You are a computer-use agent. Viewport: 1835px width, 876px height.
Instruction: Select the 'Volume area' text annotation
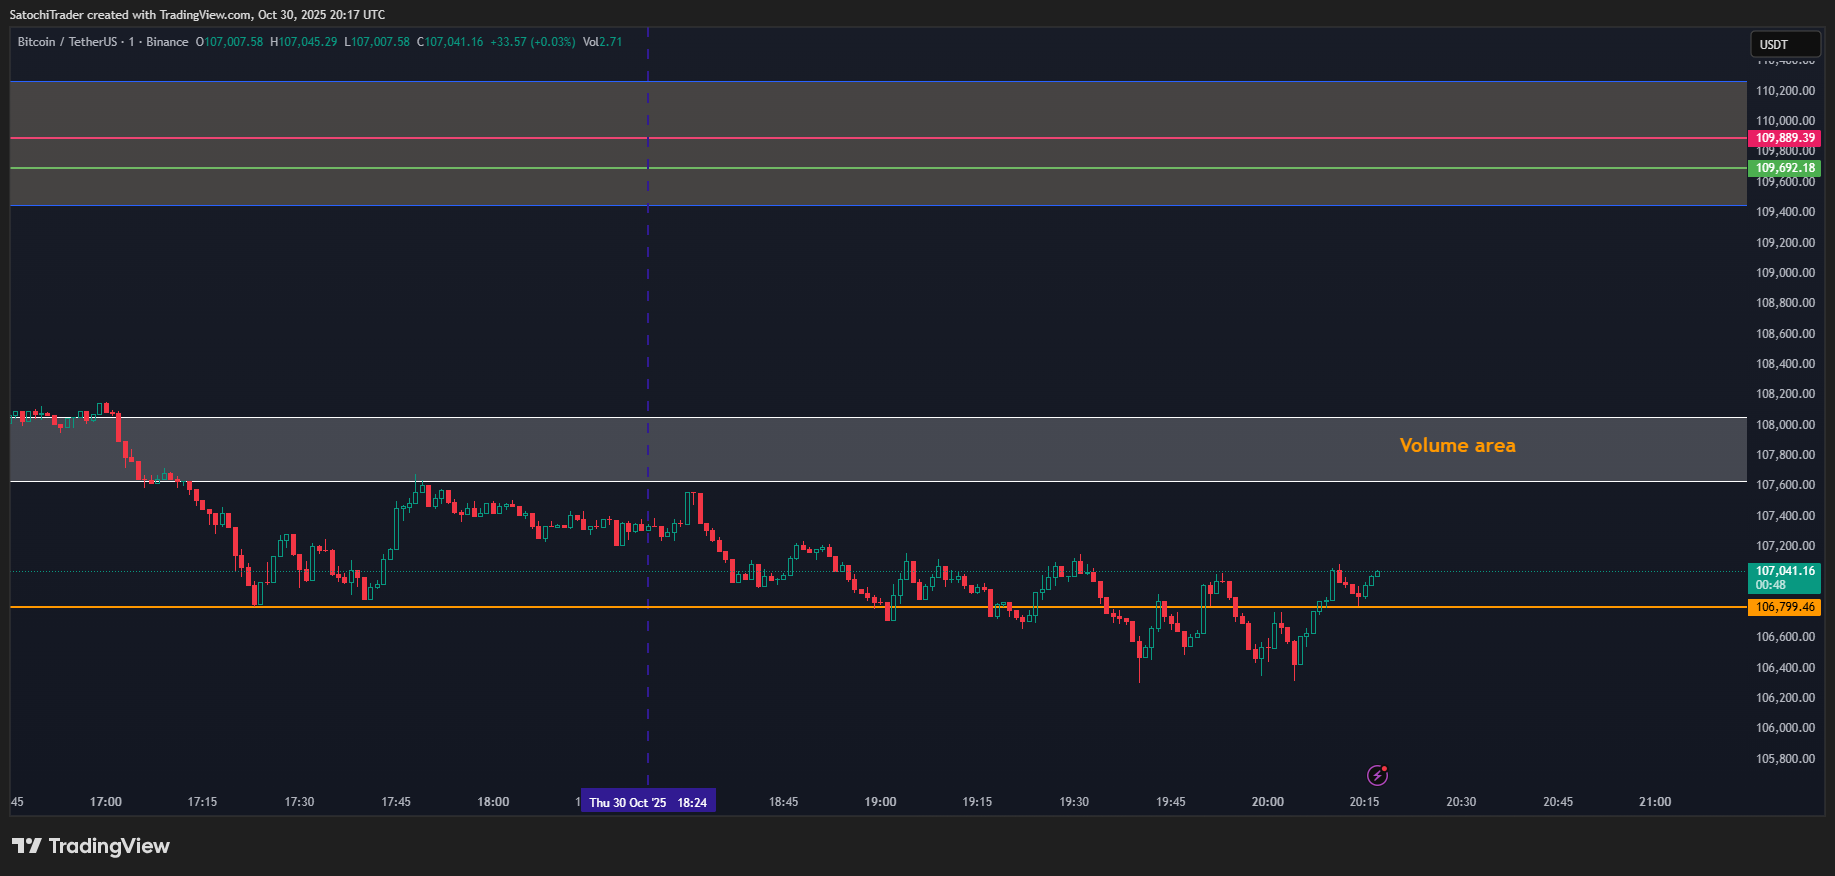tap(1457, 446)
